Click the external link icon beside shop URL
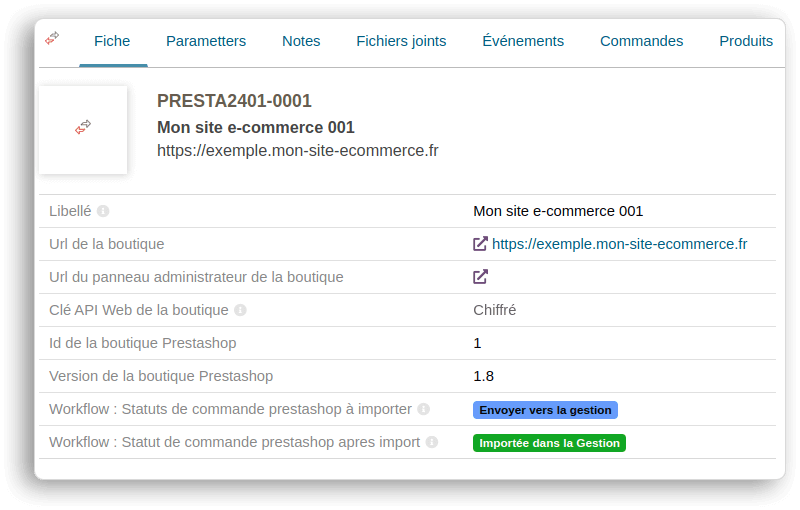 [x=480, y=244]
